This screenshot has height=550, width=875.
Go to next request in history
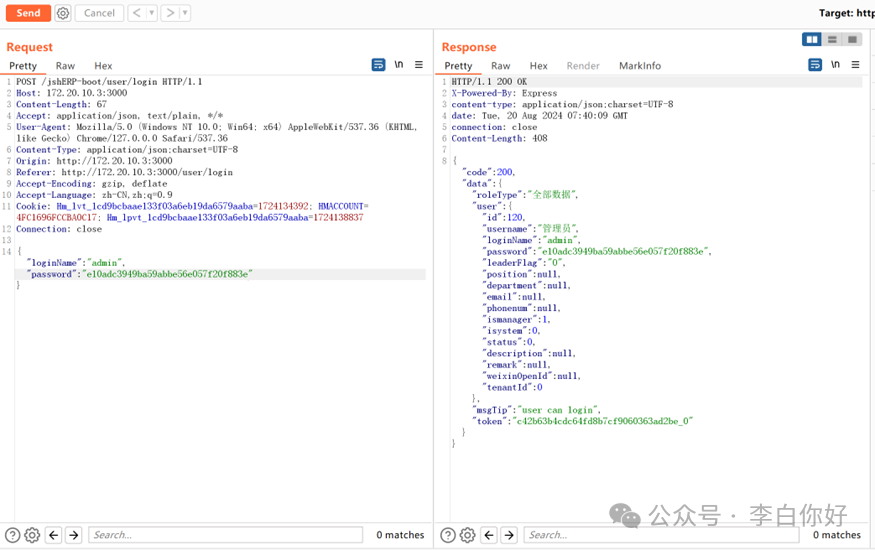click(170, 13)
